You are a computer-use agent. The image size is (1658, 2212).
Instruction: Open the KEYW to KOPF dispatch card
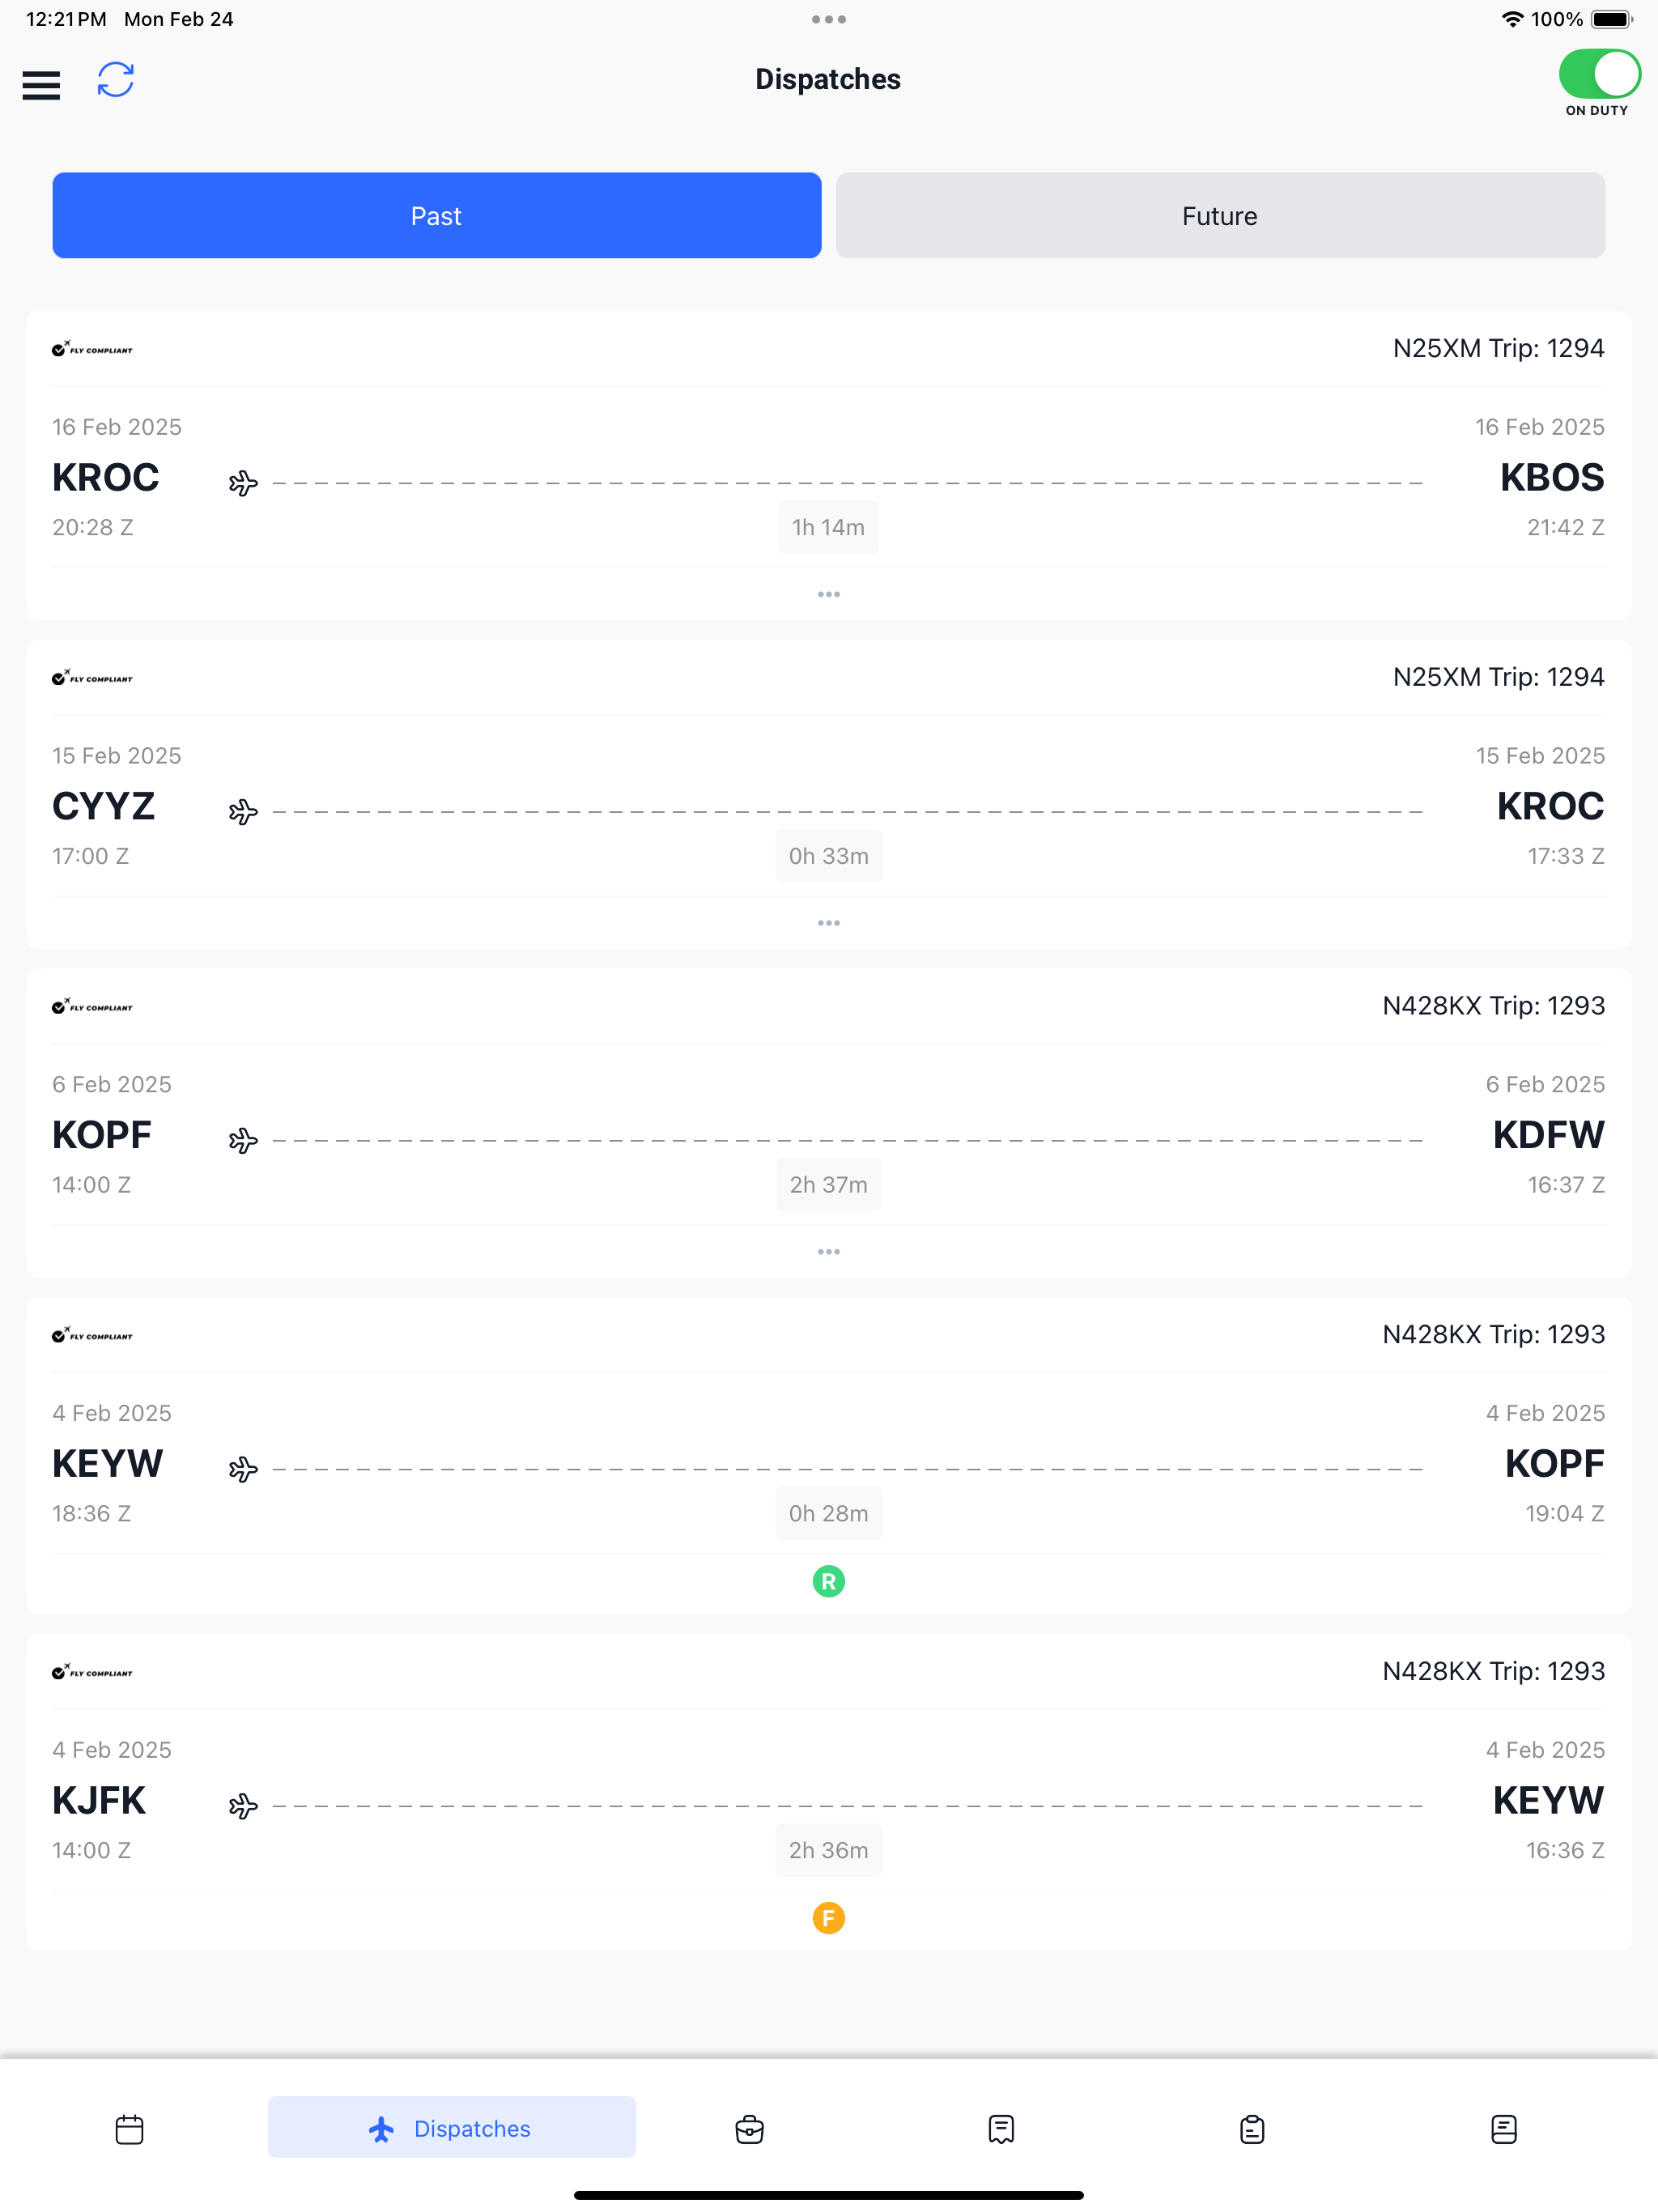829,1456
